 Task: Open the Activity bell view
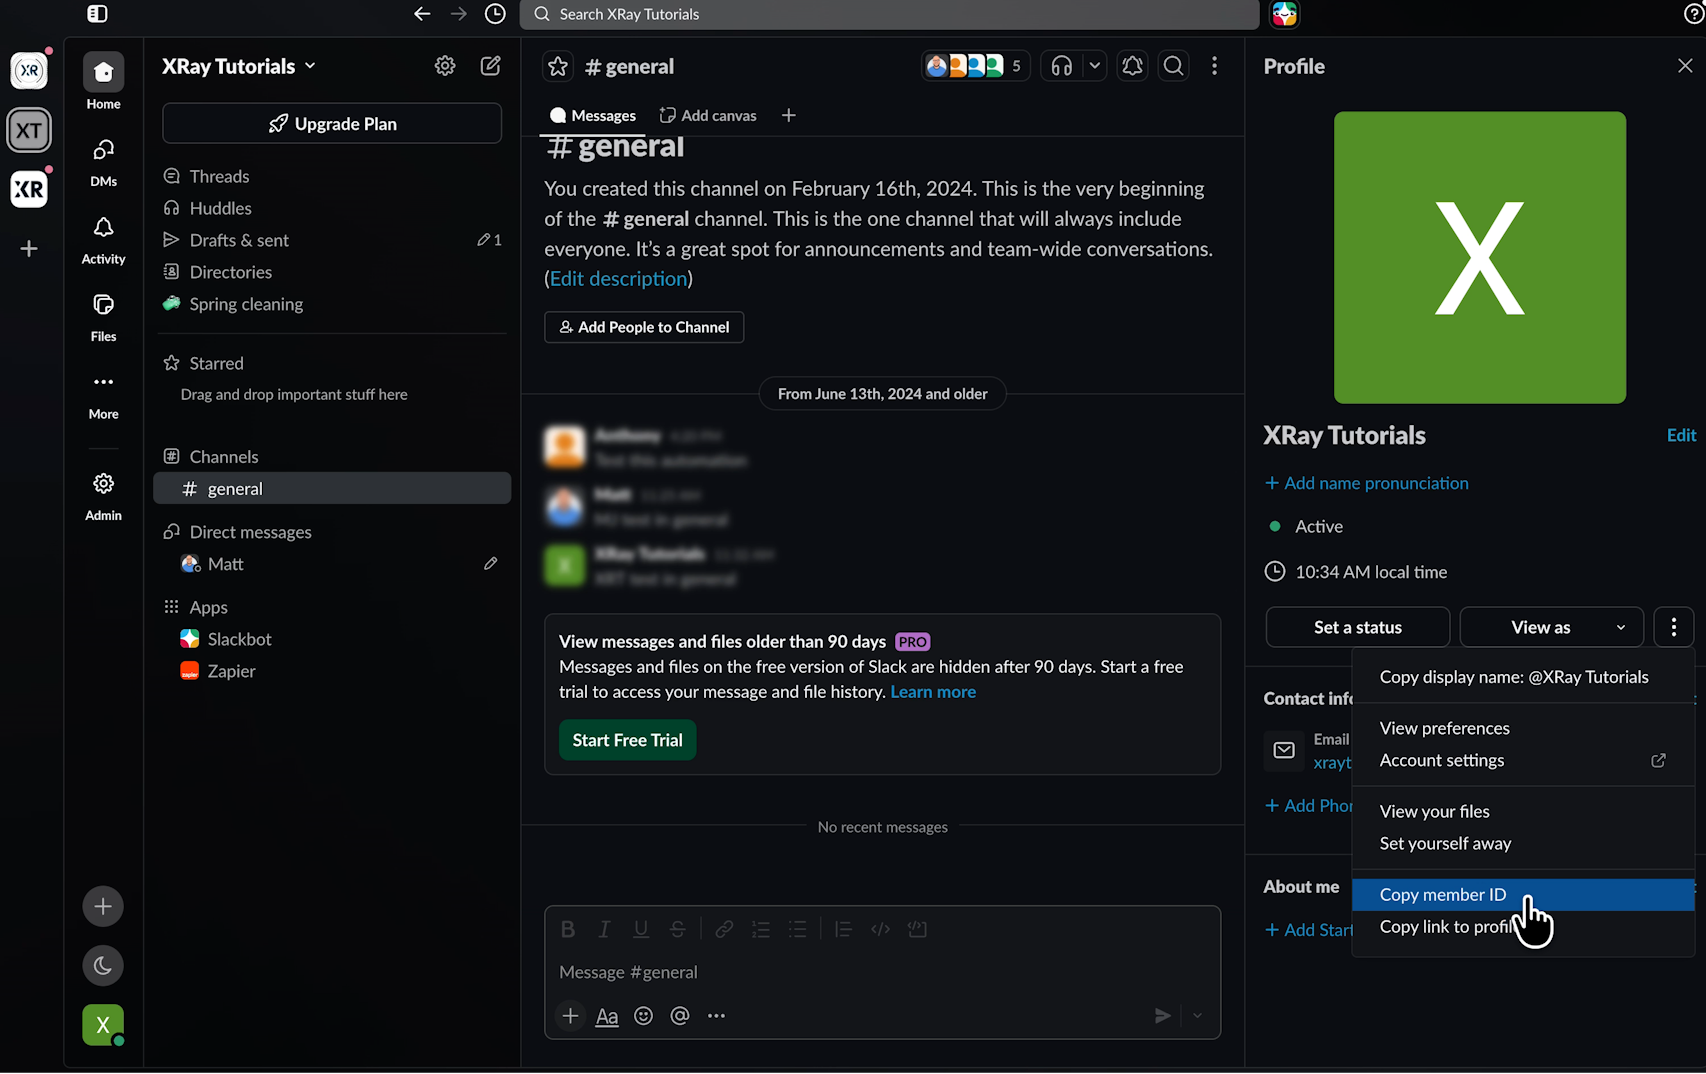(103, 239)
